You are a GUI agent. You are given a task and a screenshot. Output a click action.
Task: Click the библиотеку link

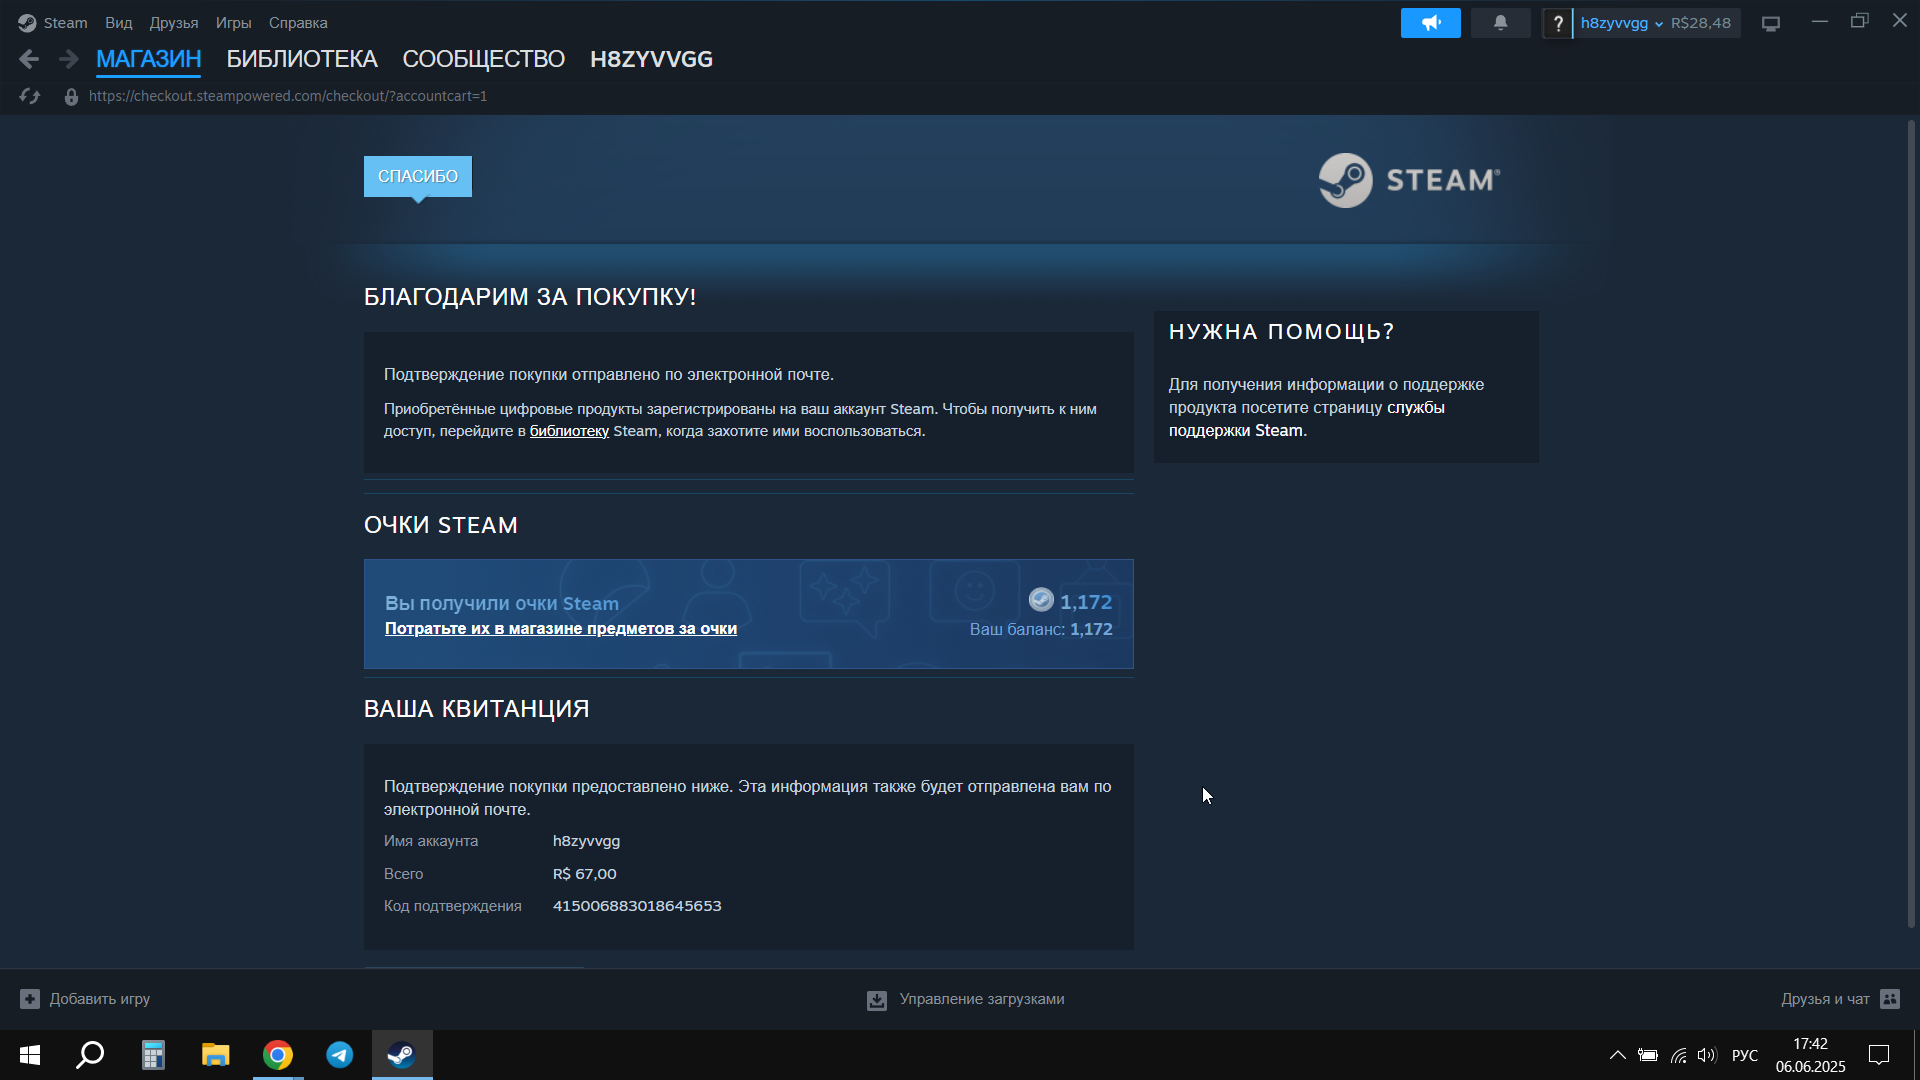[569, 431]
